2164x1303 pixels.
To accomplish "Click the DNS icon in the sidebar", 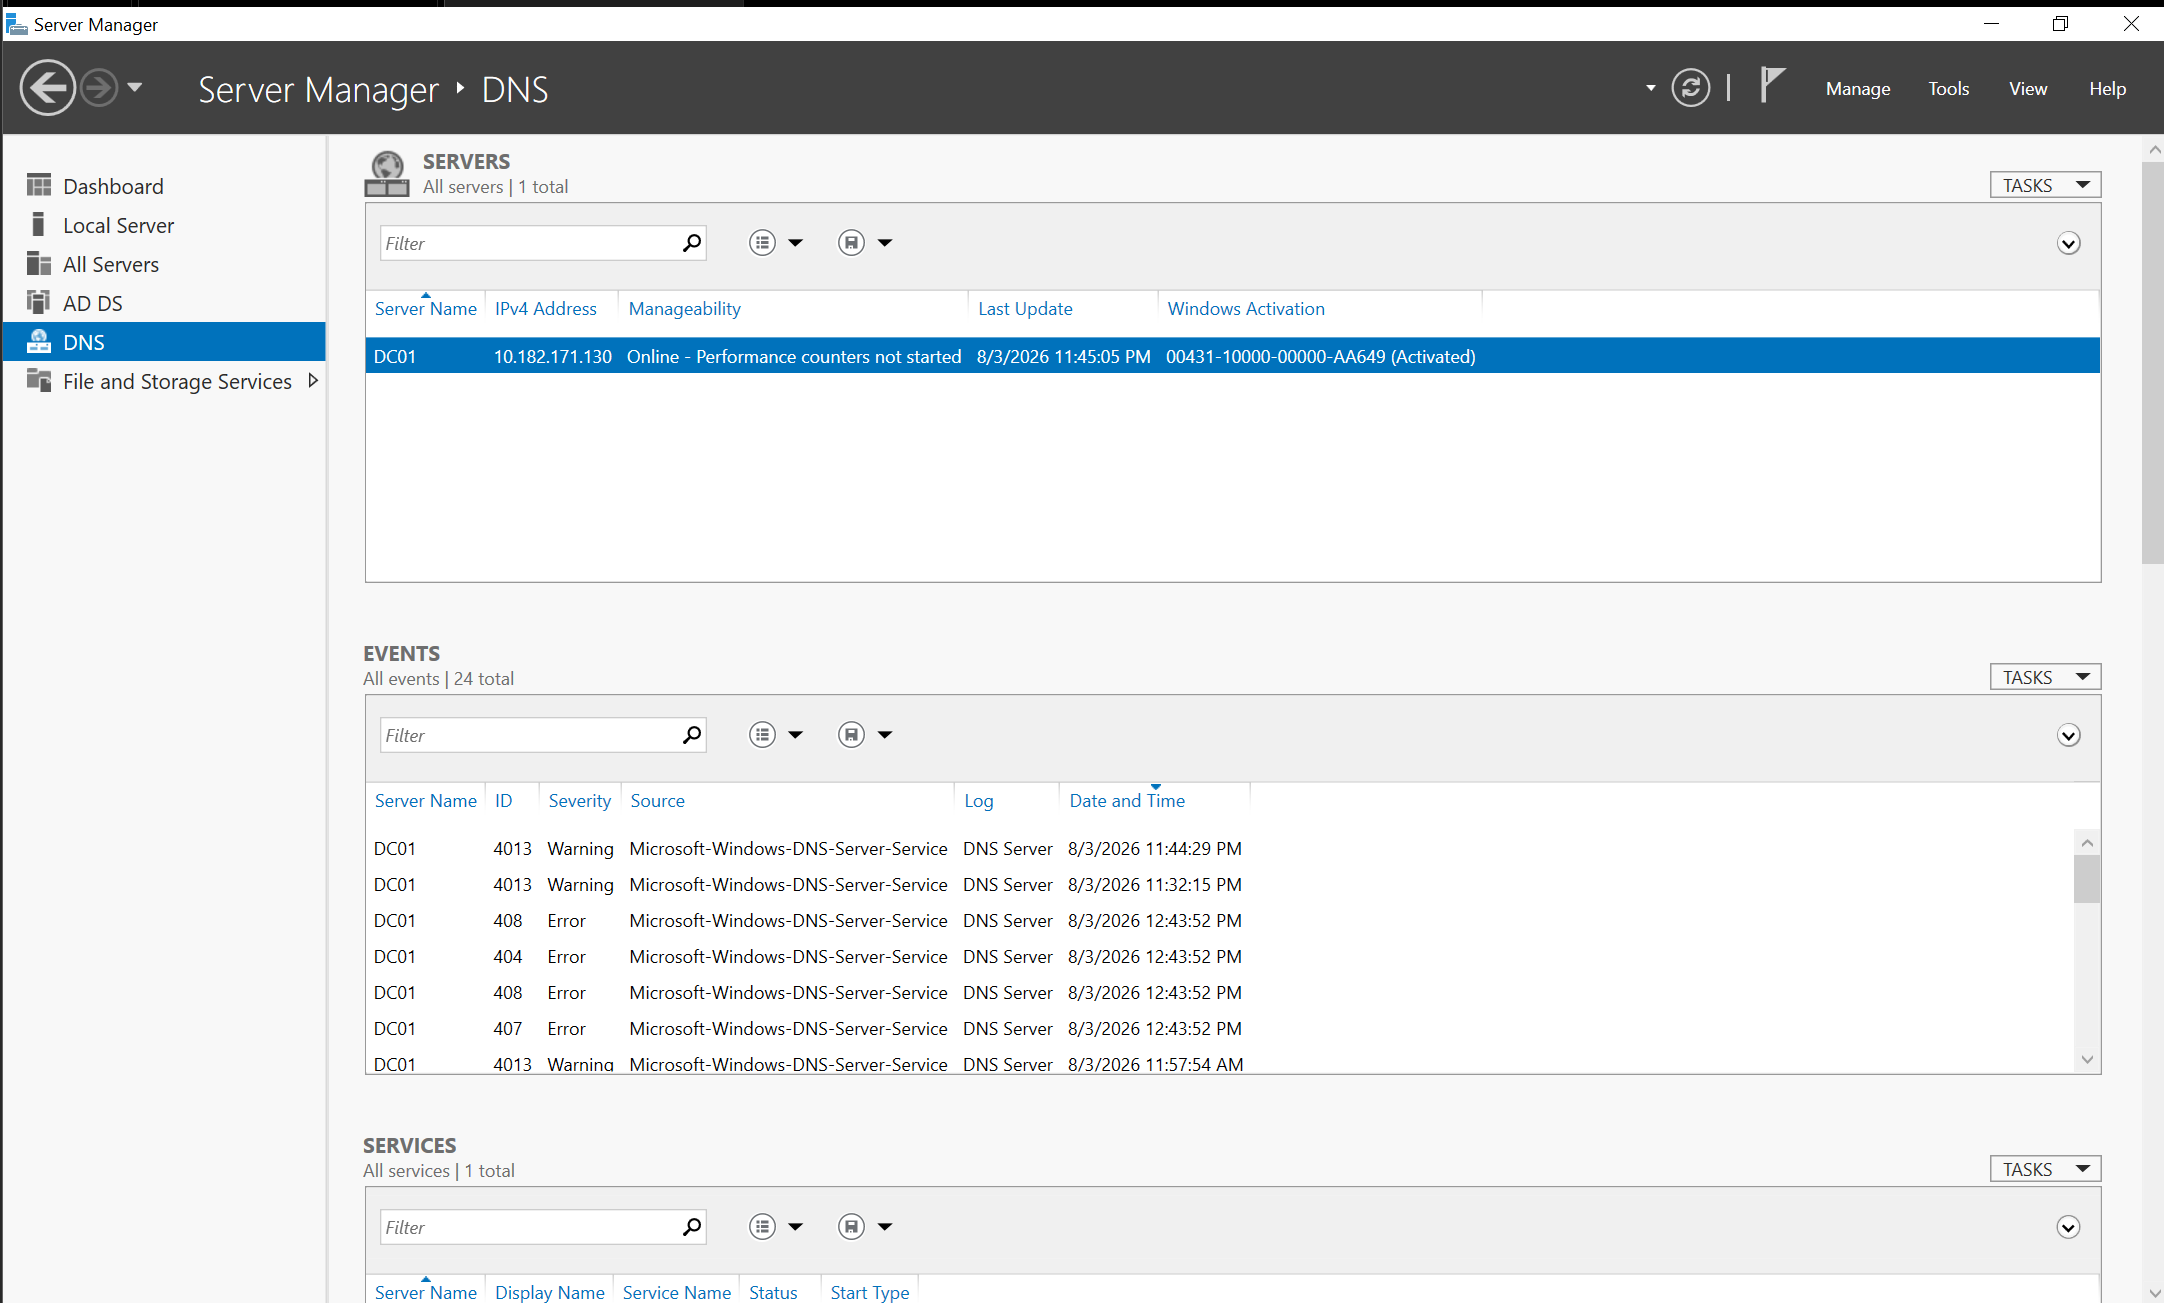I will click(39, 341).
